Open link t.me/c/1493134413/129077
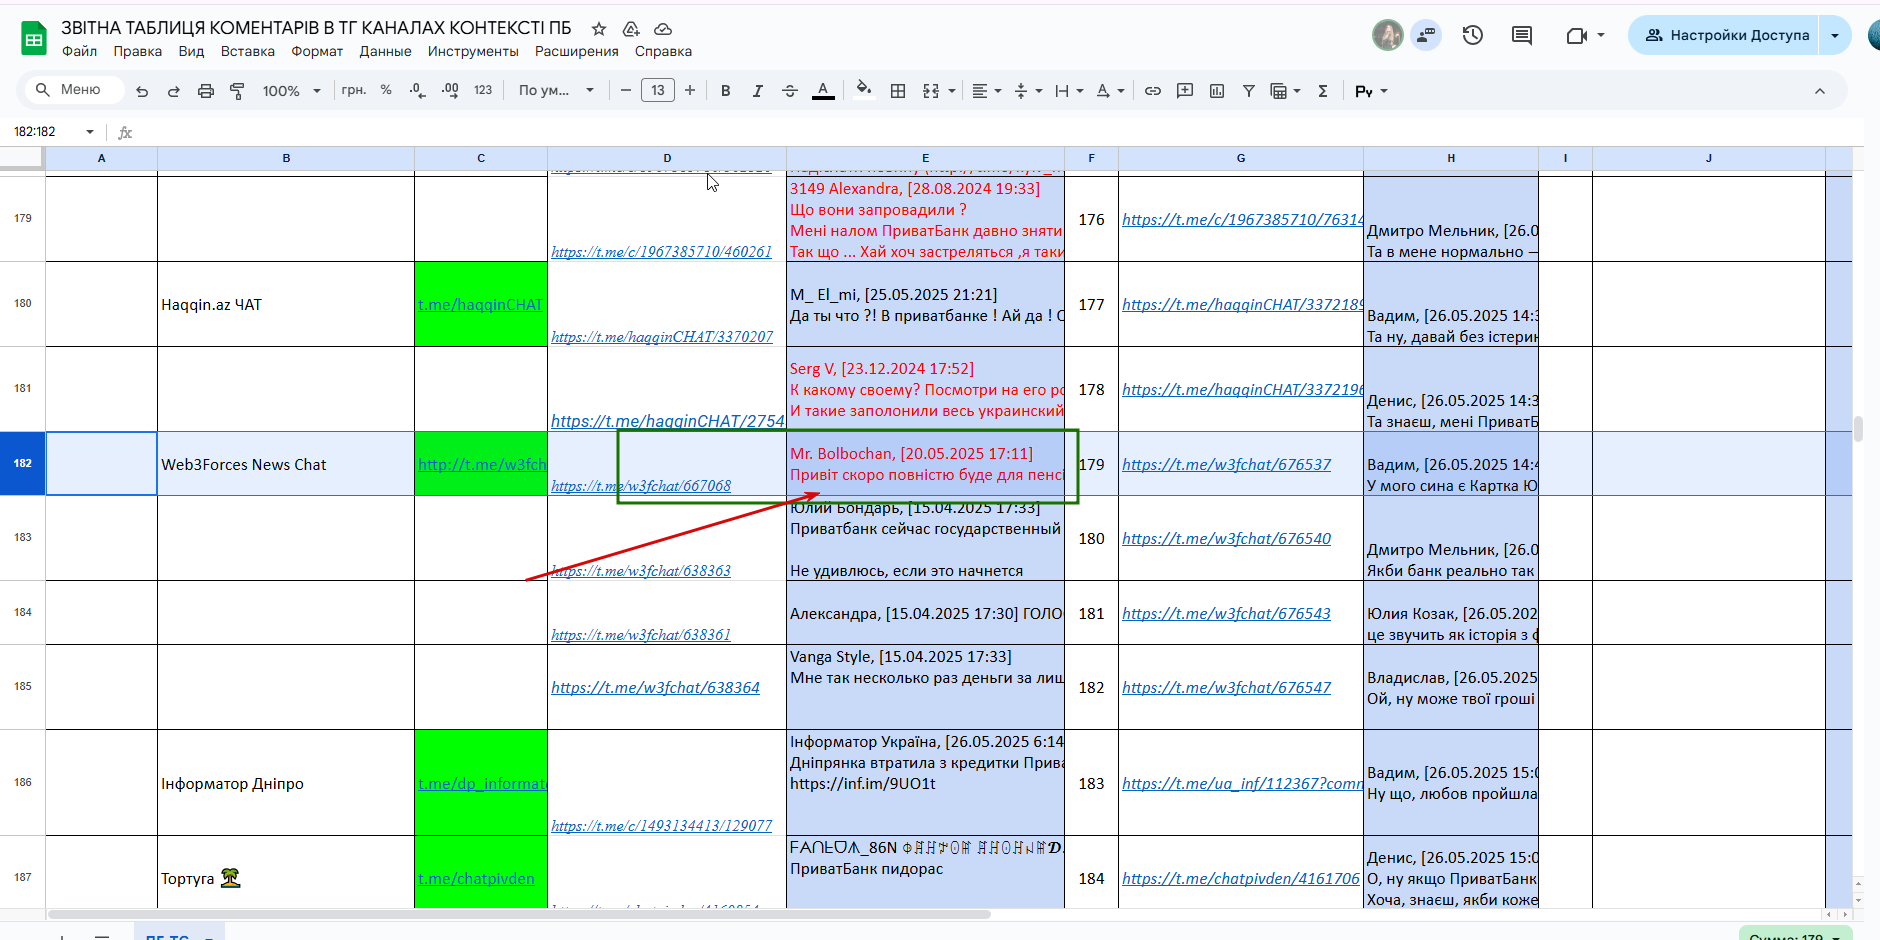This screenshot has height=940, width=1880. pyautogui.click(x=661, y=825)
